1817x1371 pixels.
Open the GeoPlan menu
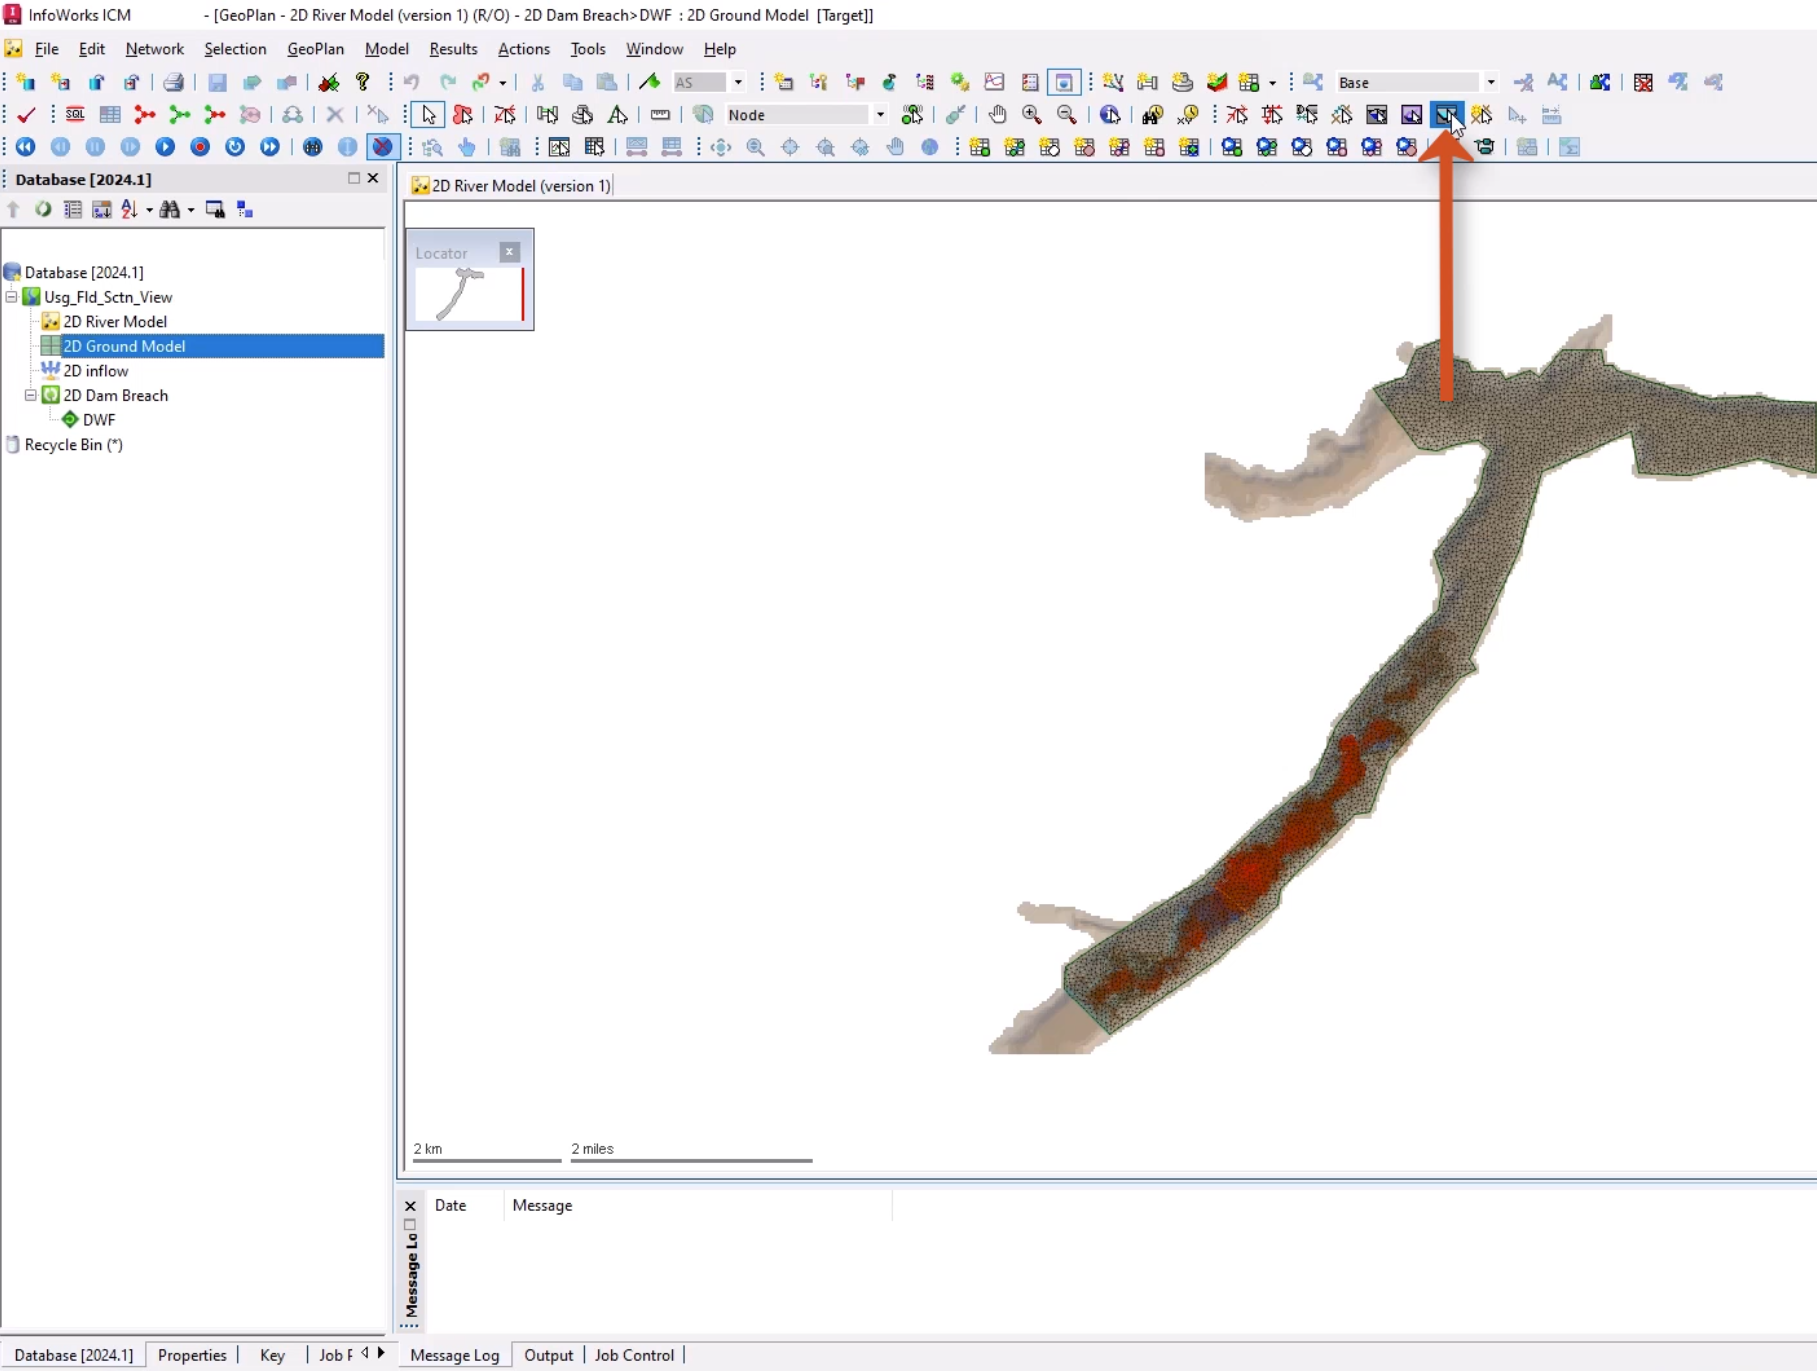(315, 49)
